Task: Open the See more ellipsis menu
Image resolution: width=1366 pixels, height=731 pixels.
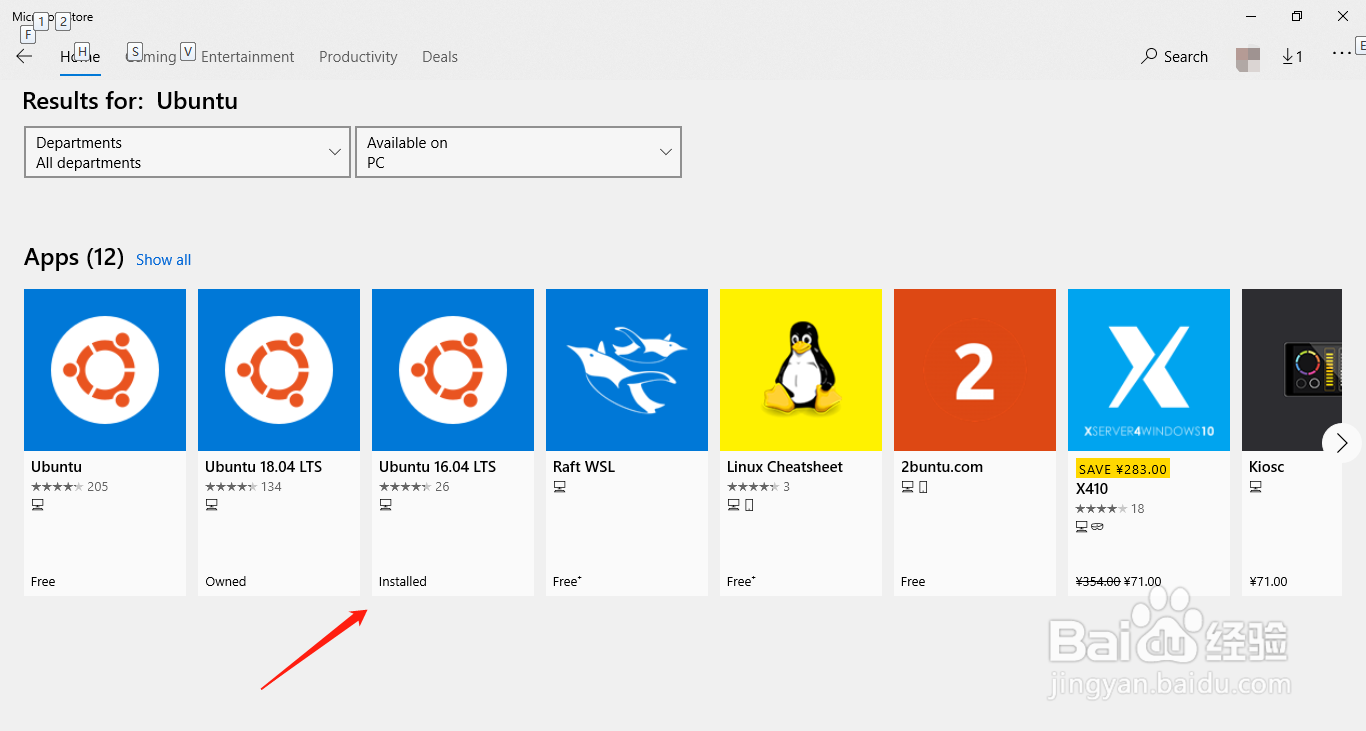Action: [1342, 54]
